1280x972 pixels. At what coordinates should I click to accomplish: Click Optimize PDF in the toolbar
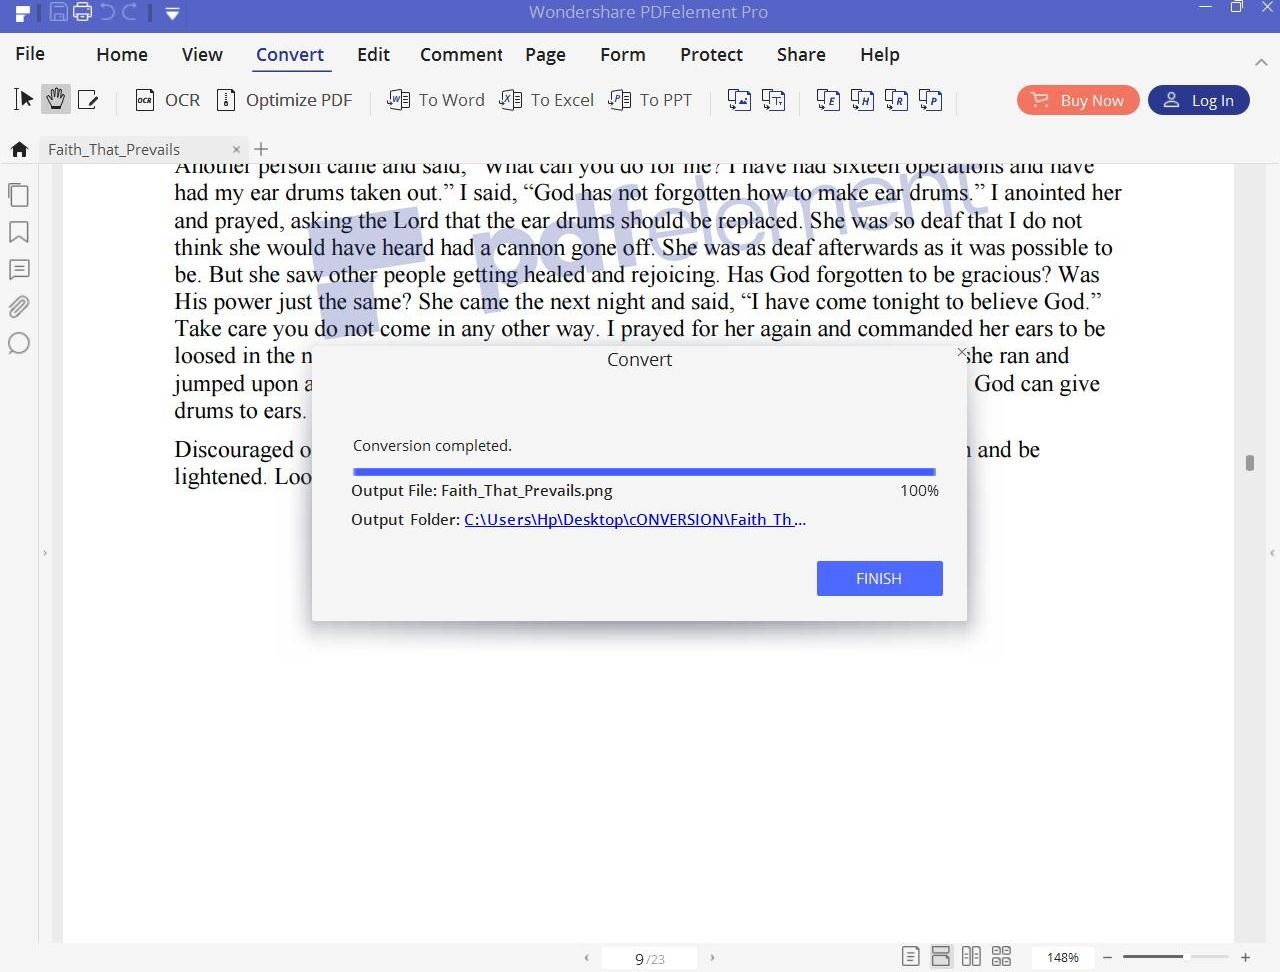click(285, 100)
